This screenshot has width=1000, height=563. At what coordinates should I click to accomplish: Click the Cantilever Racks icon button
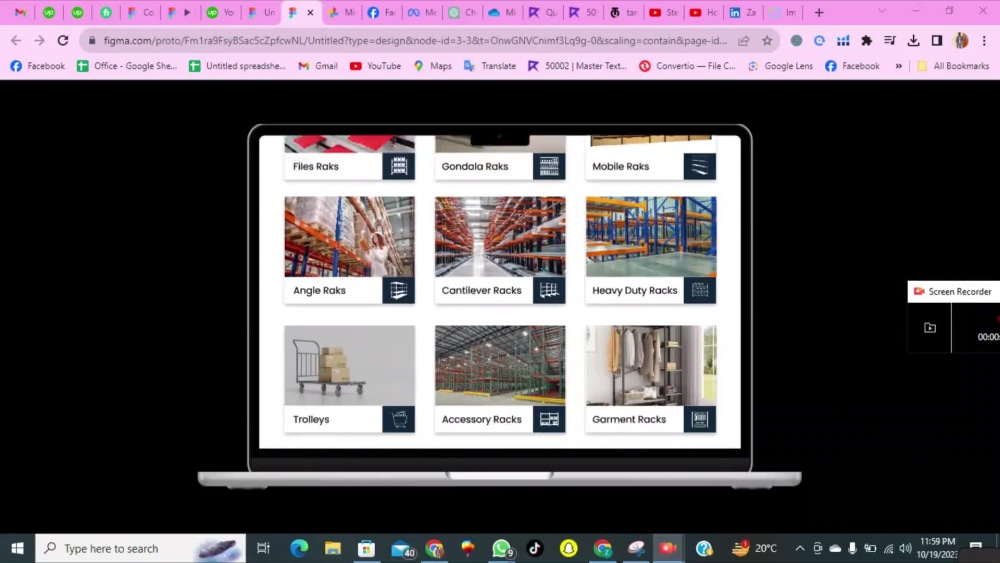click(549, 290)
